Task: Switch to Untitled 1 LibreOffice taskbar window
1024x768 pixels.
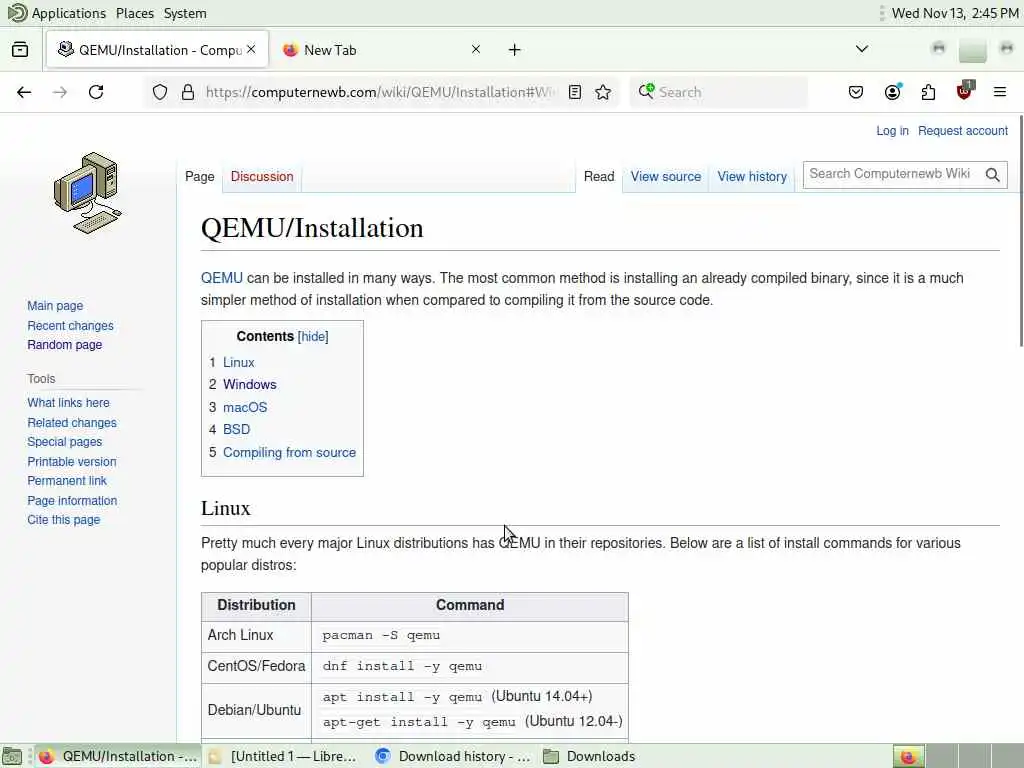Action: click(x=283, y=756)
